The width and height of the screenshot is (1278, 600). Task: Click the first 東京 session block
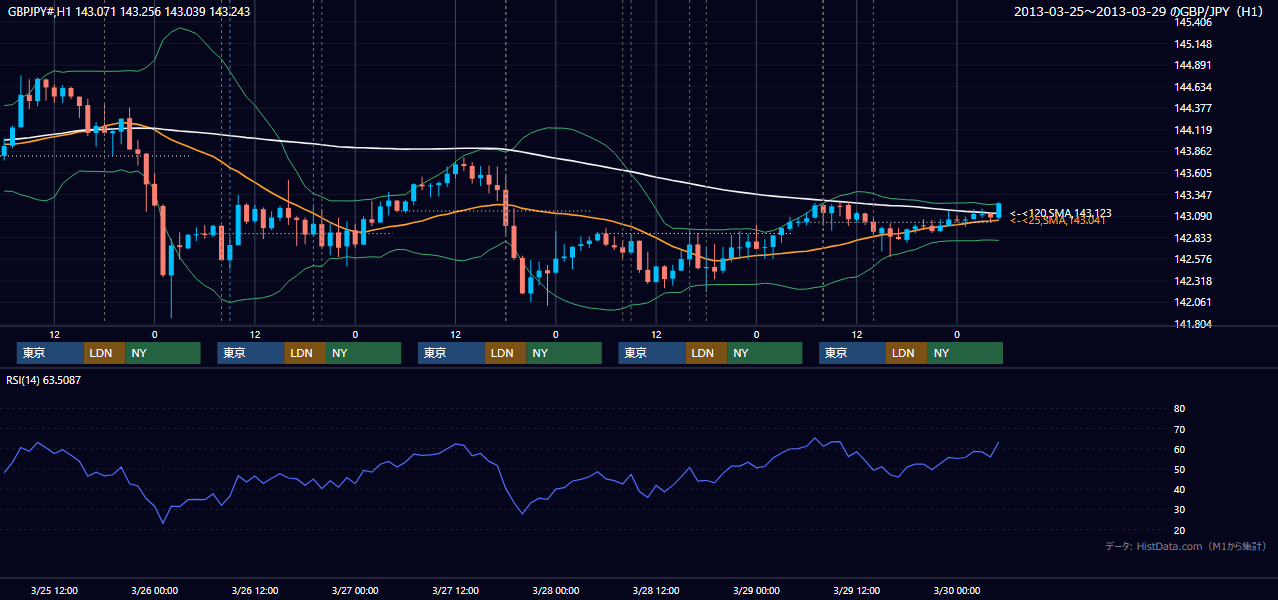tap(51, 353)
